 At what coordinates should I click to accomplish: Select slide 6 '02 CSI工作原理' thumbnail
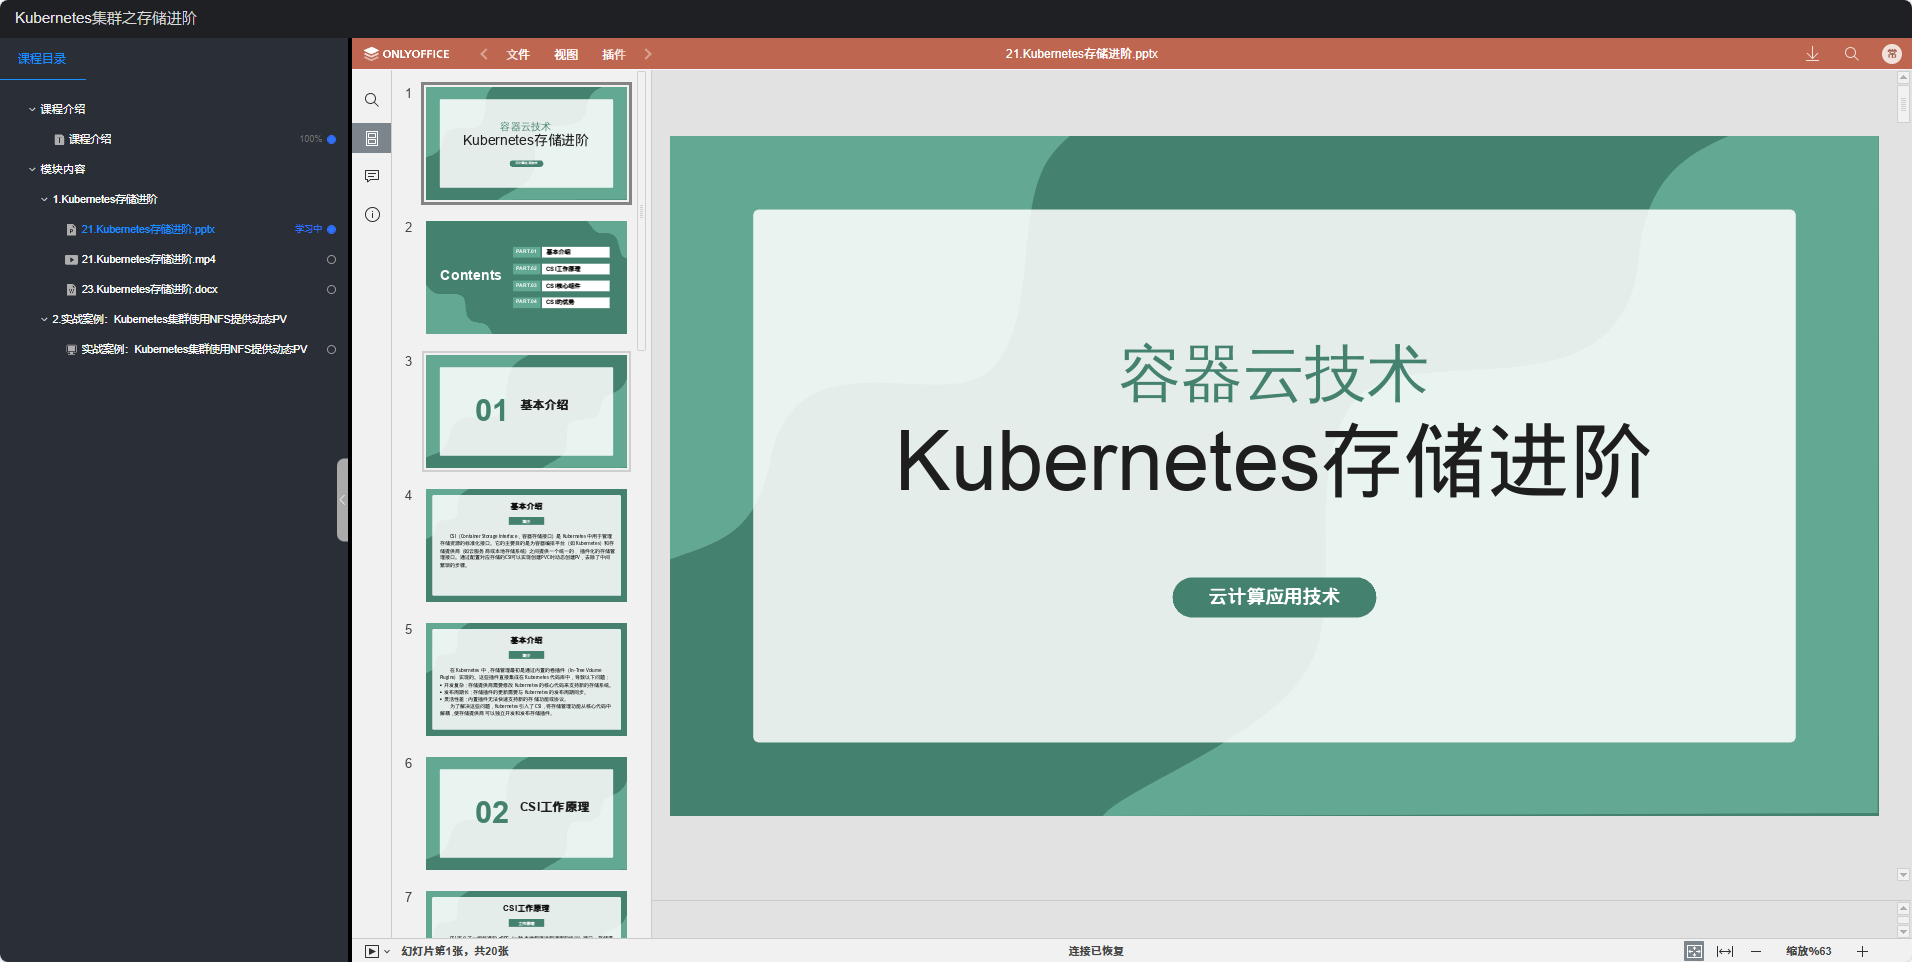(526, 813)
